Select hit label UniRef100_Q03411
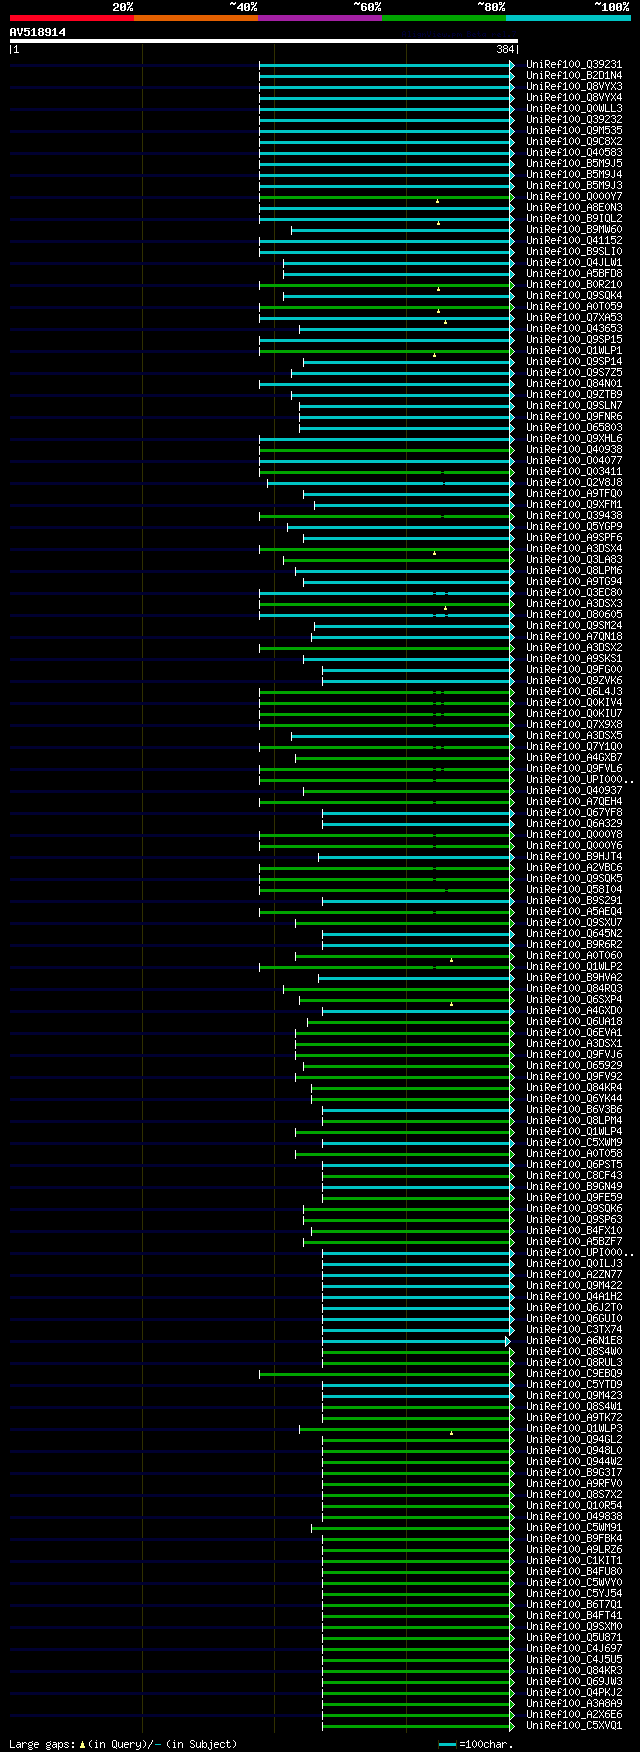 (574, 472)
